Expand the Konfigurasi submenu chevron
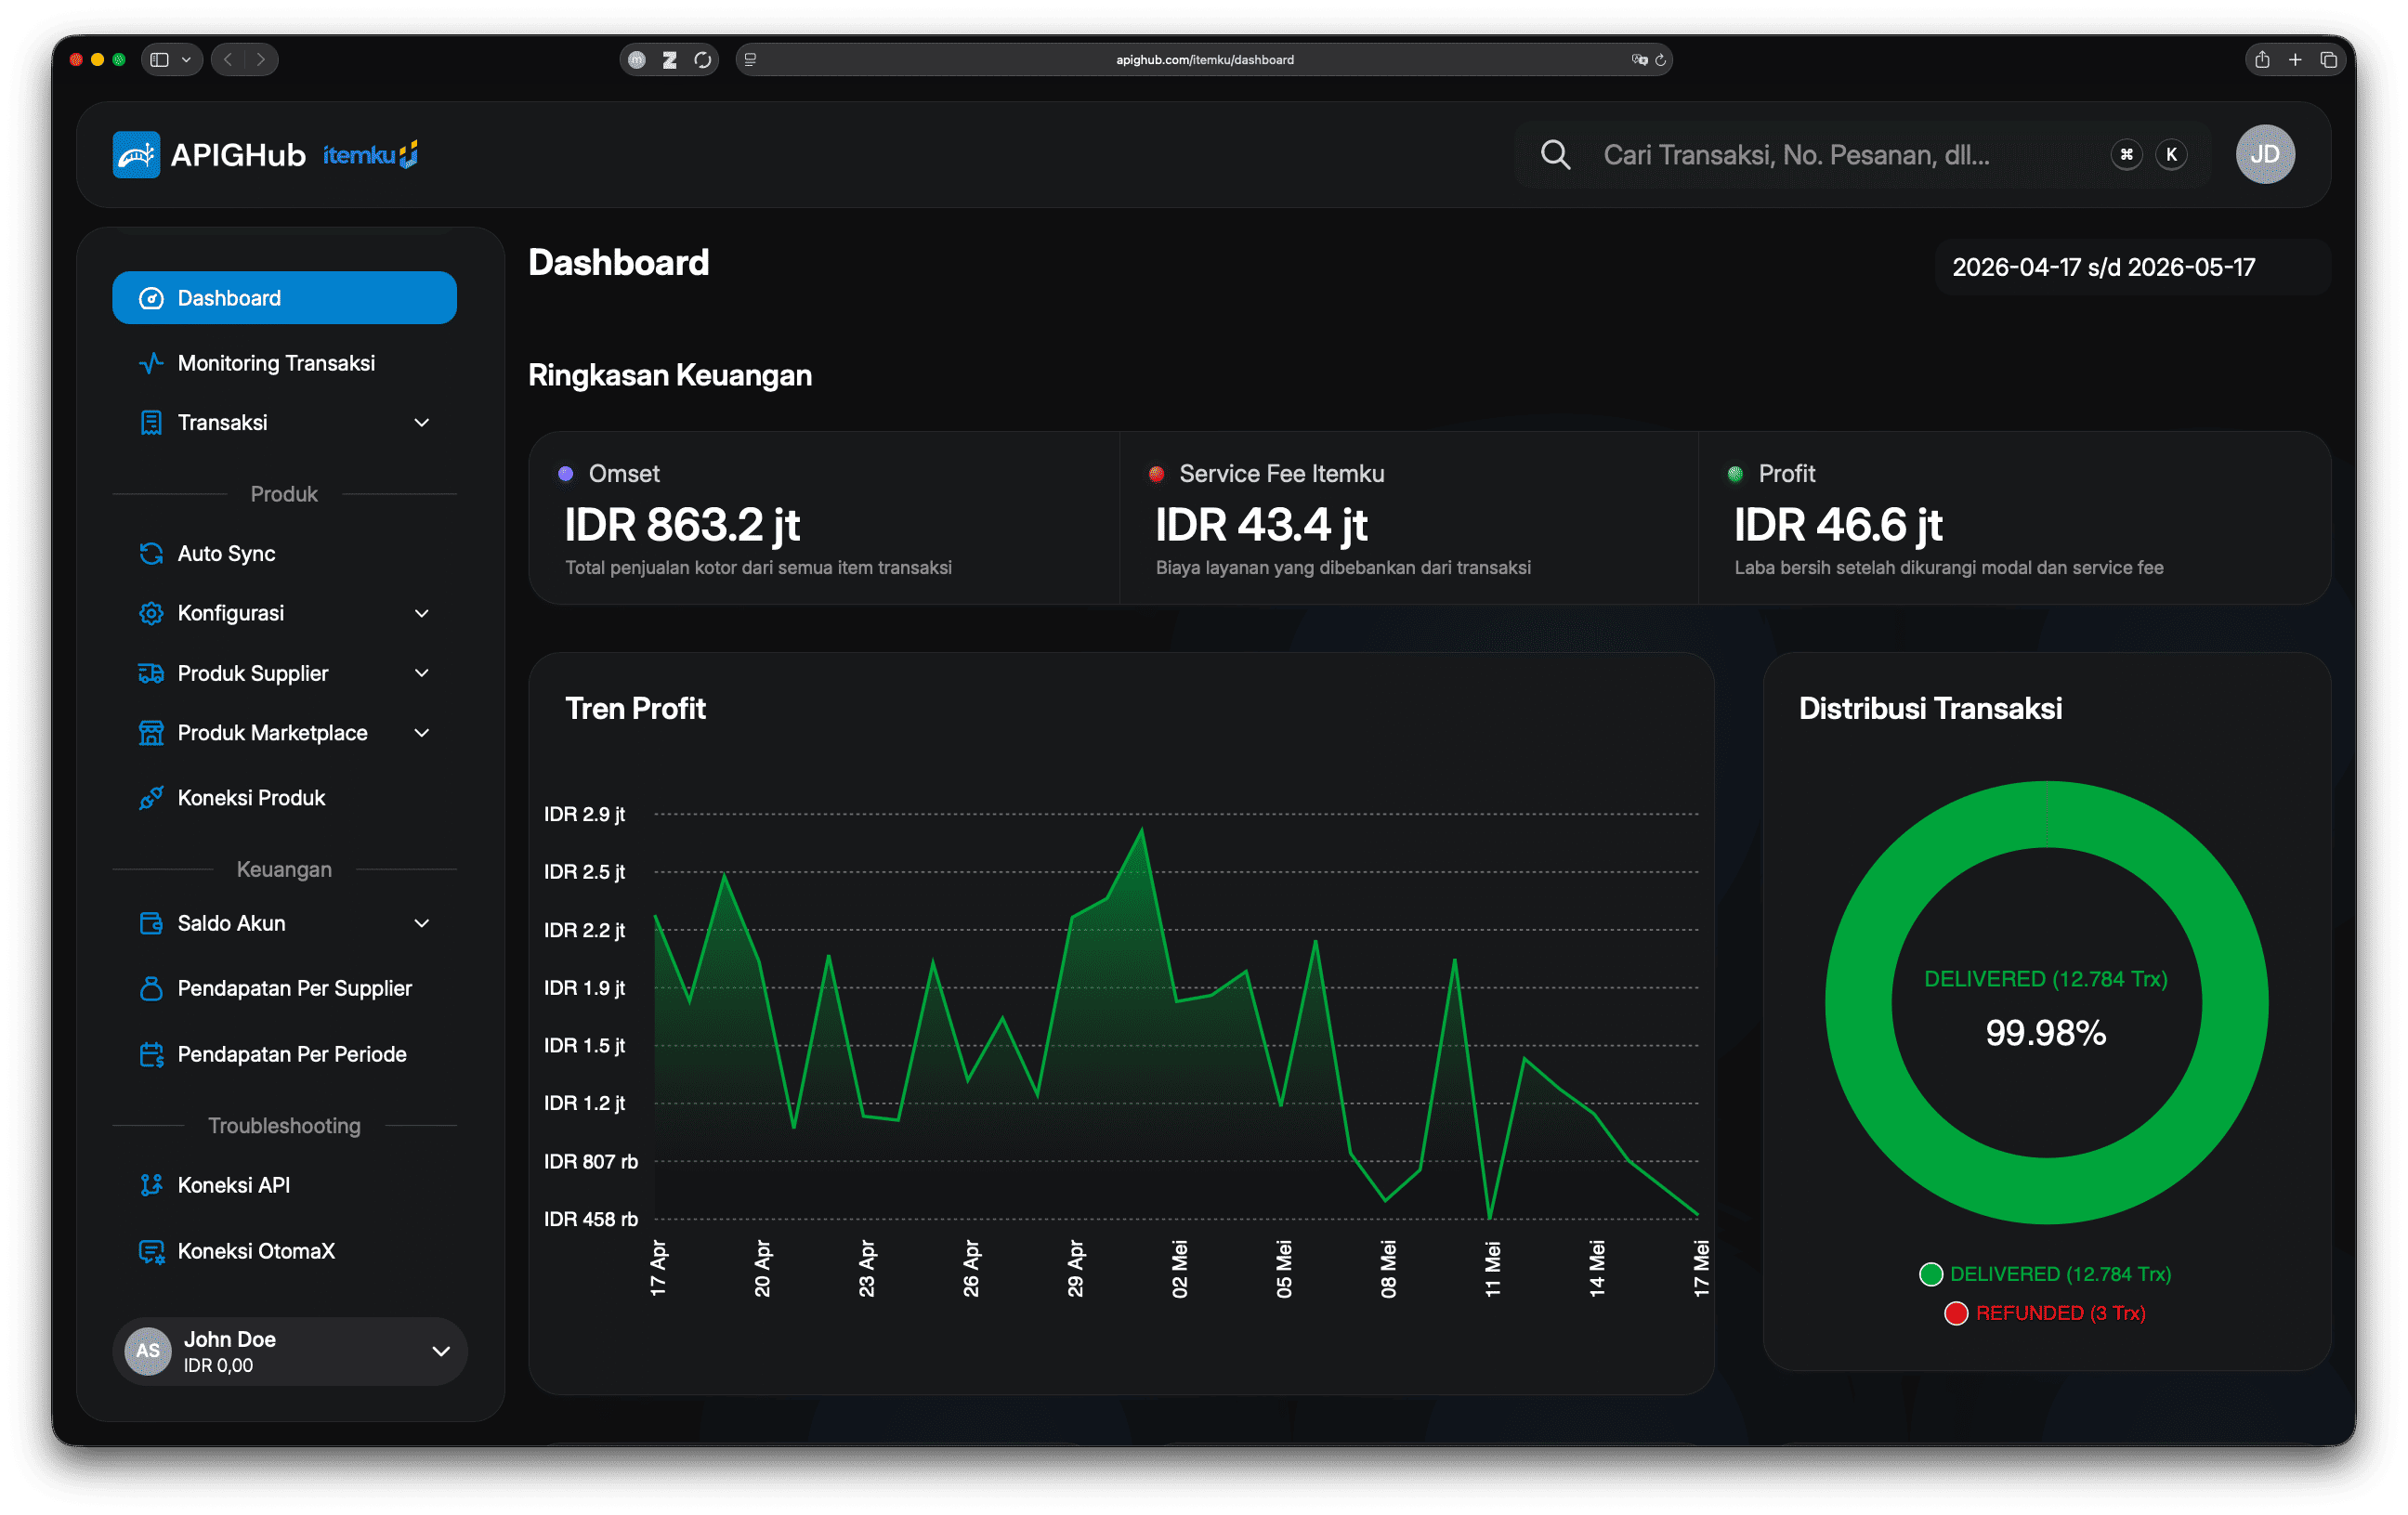Image resolution: width=2408 pixels, height=1515 pixels. (422, 613)
